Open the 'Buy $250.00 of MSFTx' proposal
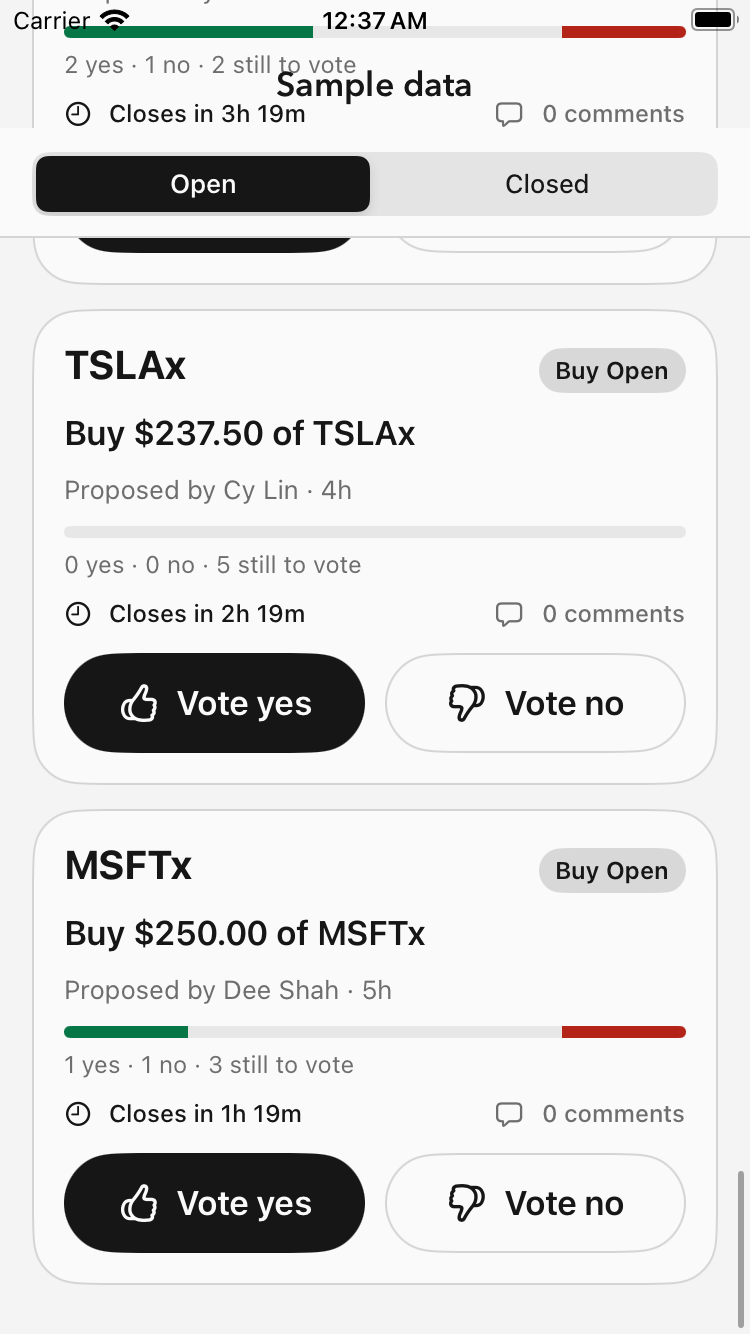The image size is (750, 1334). [x=245, y=933]
